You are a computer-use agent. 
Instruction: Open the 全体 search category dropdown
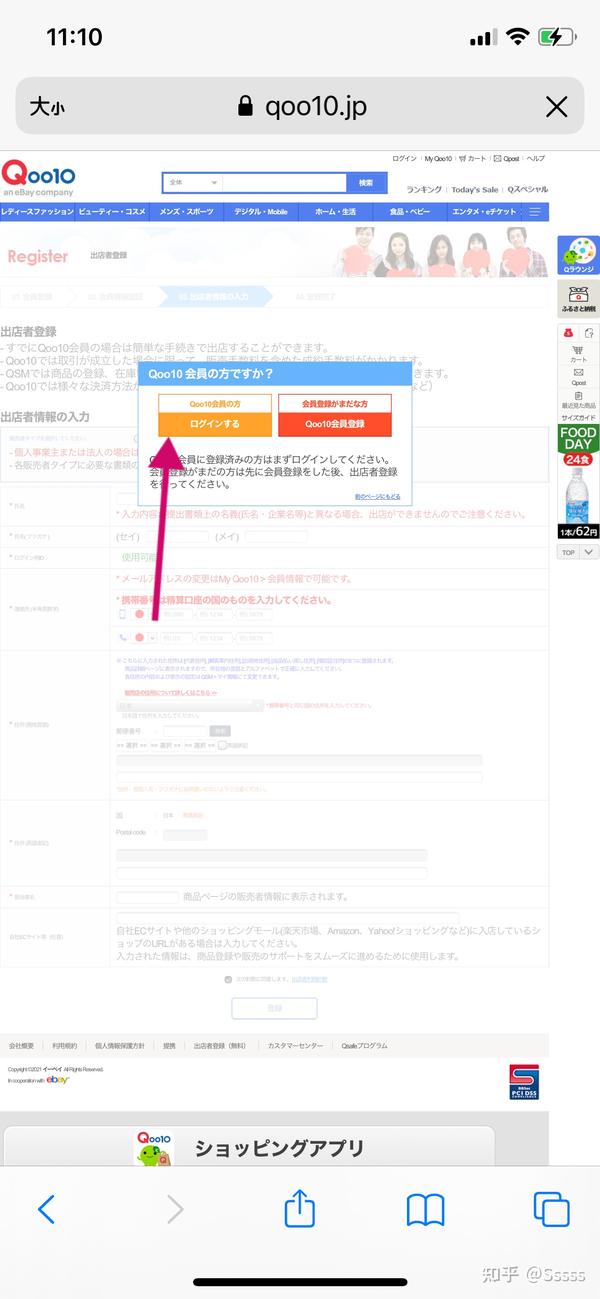(193, 183)
